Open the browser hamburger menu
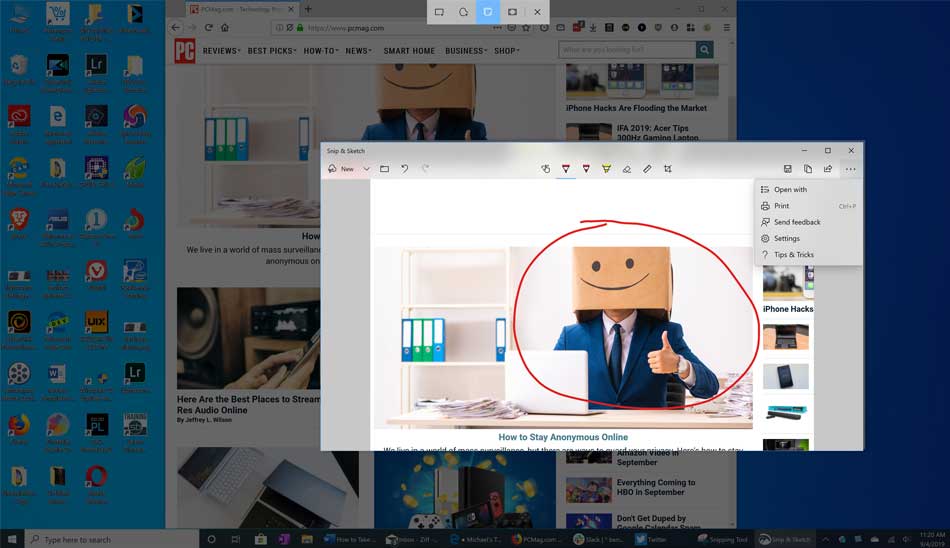The width and height of the screenshot is (950, 548). tap(726, 28)
